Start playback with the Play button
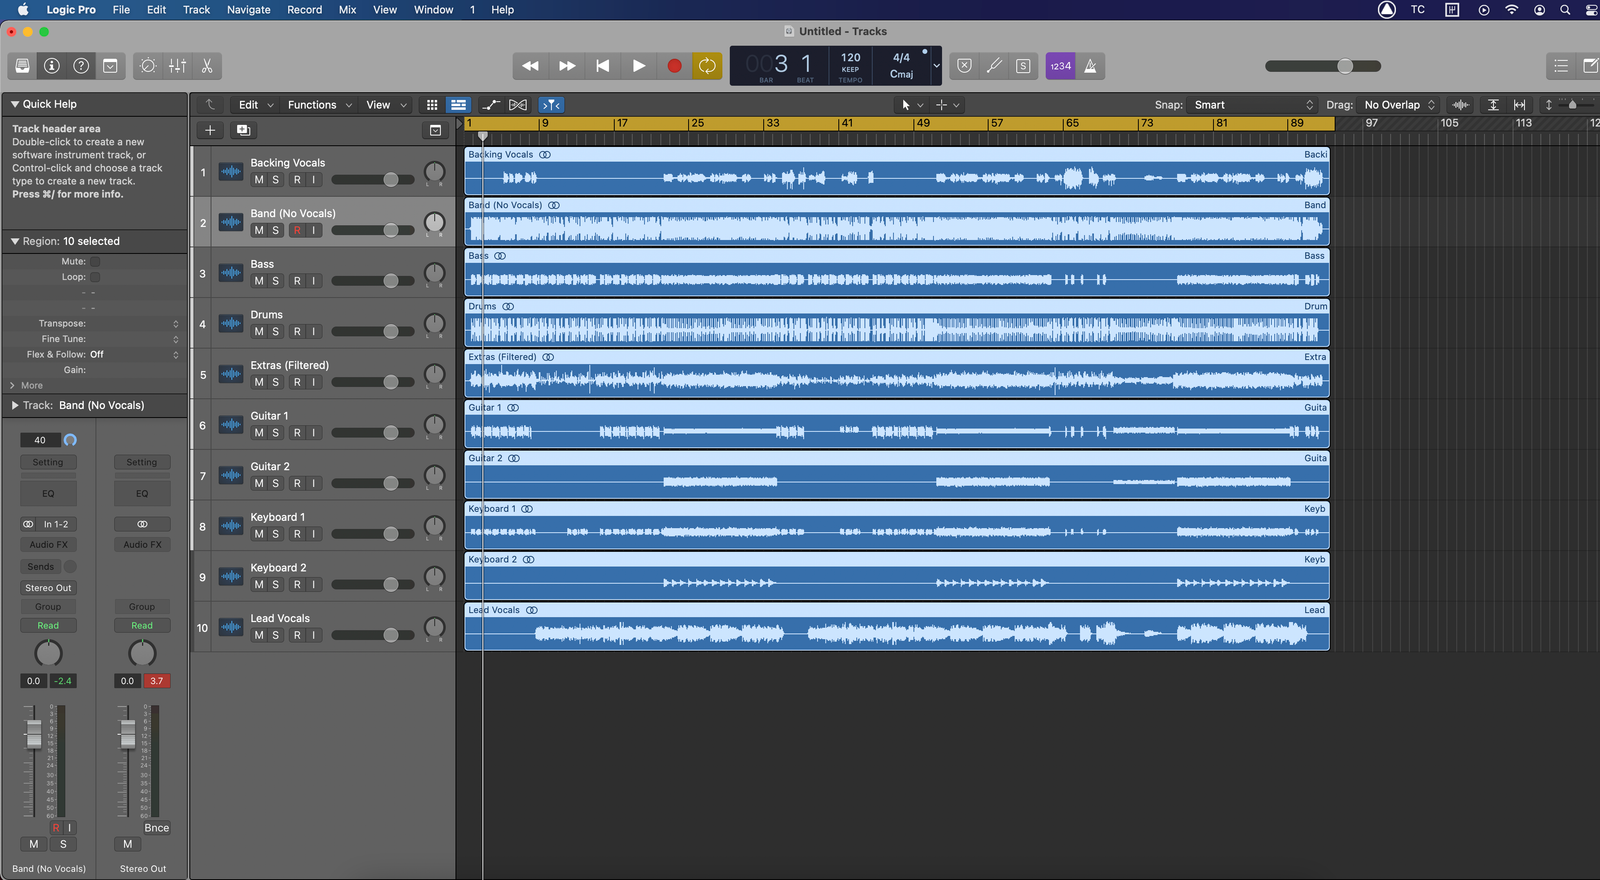 click(x=639, y=66)
